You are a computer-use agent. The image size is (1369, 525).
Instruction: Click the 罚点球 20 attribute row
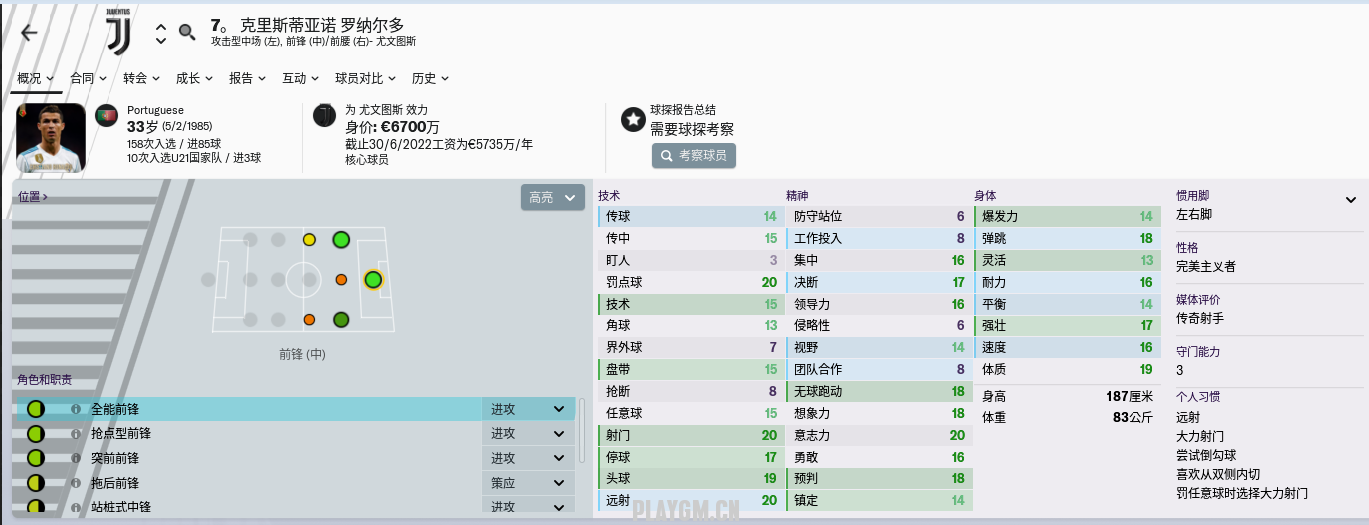coord(690,282)
